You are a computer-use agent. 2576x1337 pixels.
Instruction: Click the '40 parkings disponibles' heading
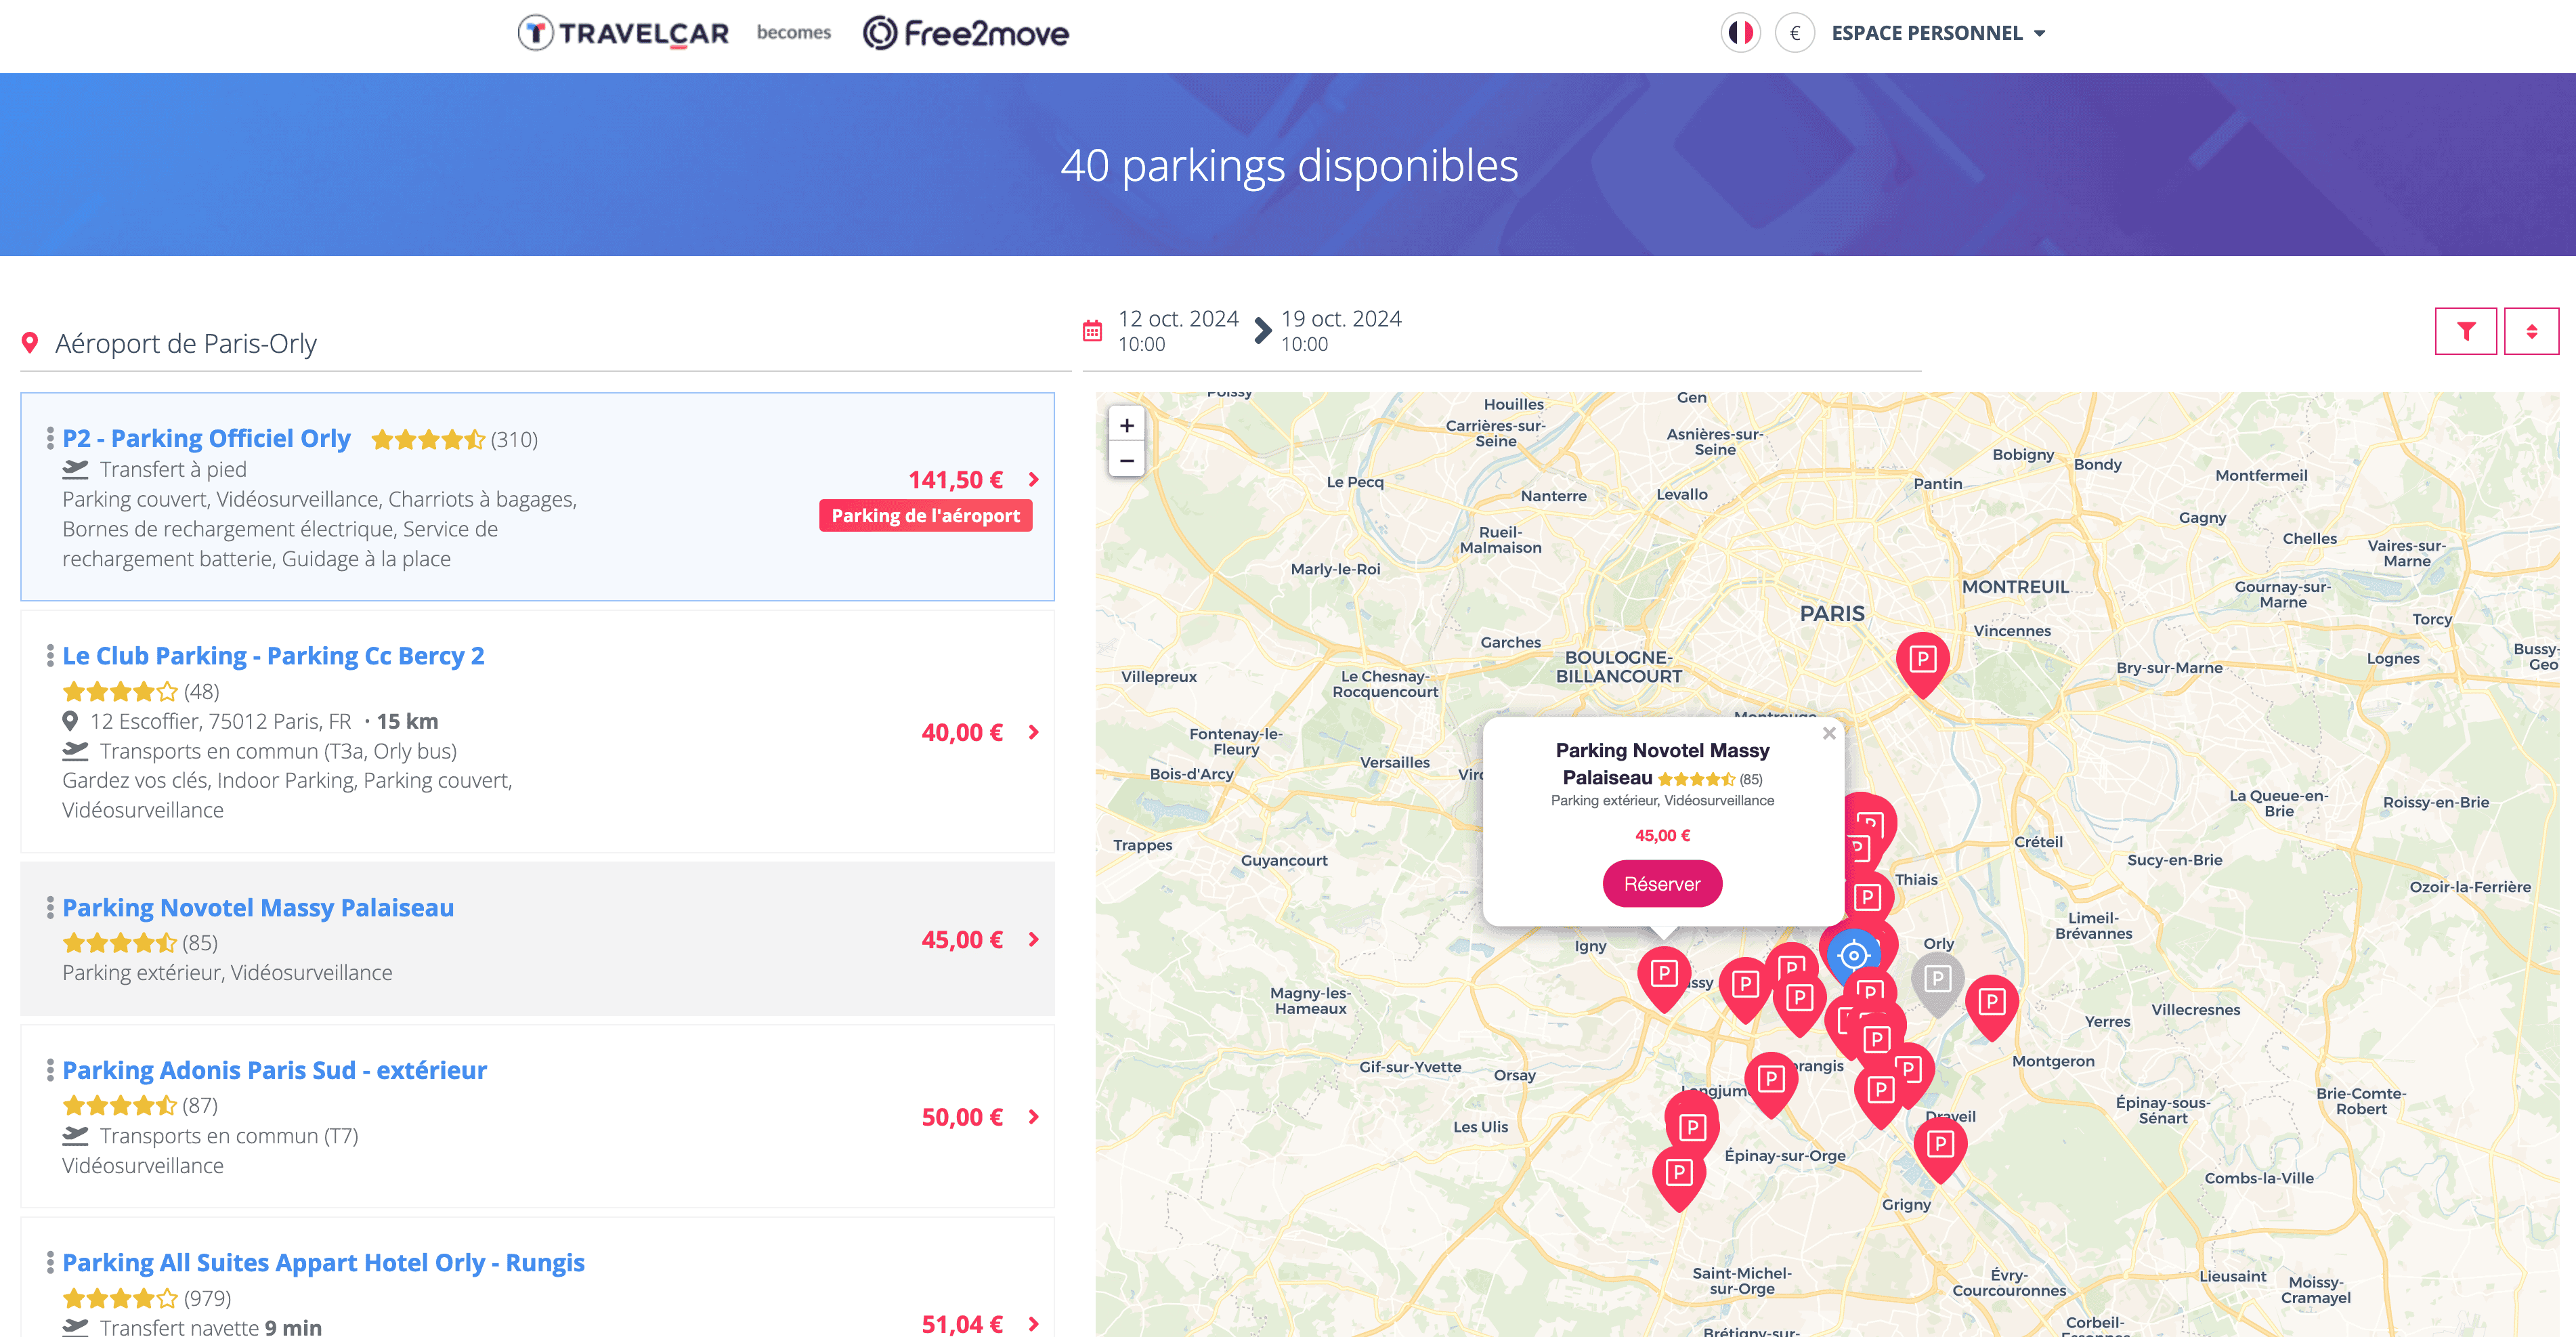tap(1289, 166)
